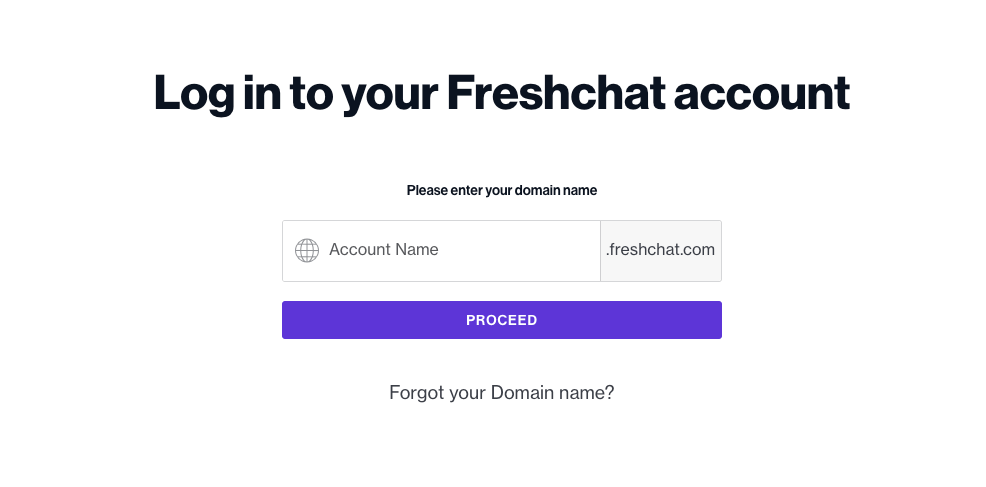Tap the globe symbol left of the input
The height and width of the screenshot is (487, 986).
click(x=306, y=250)
